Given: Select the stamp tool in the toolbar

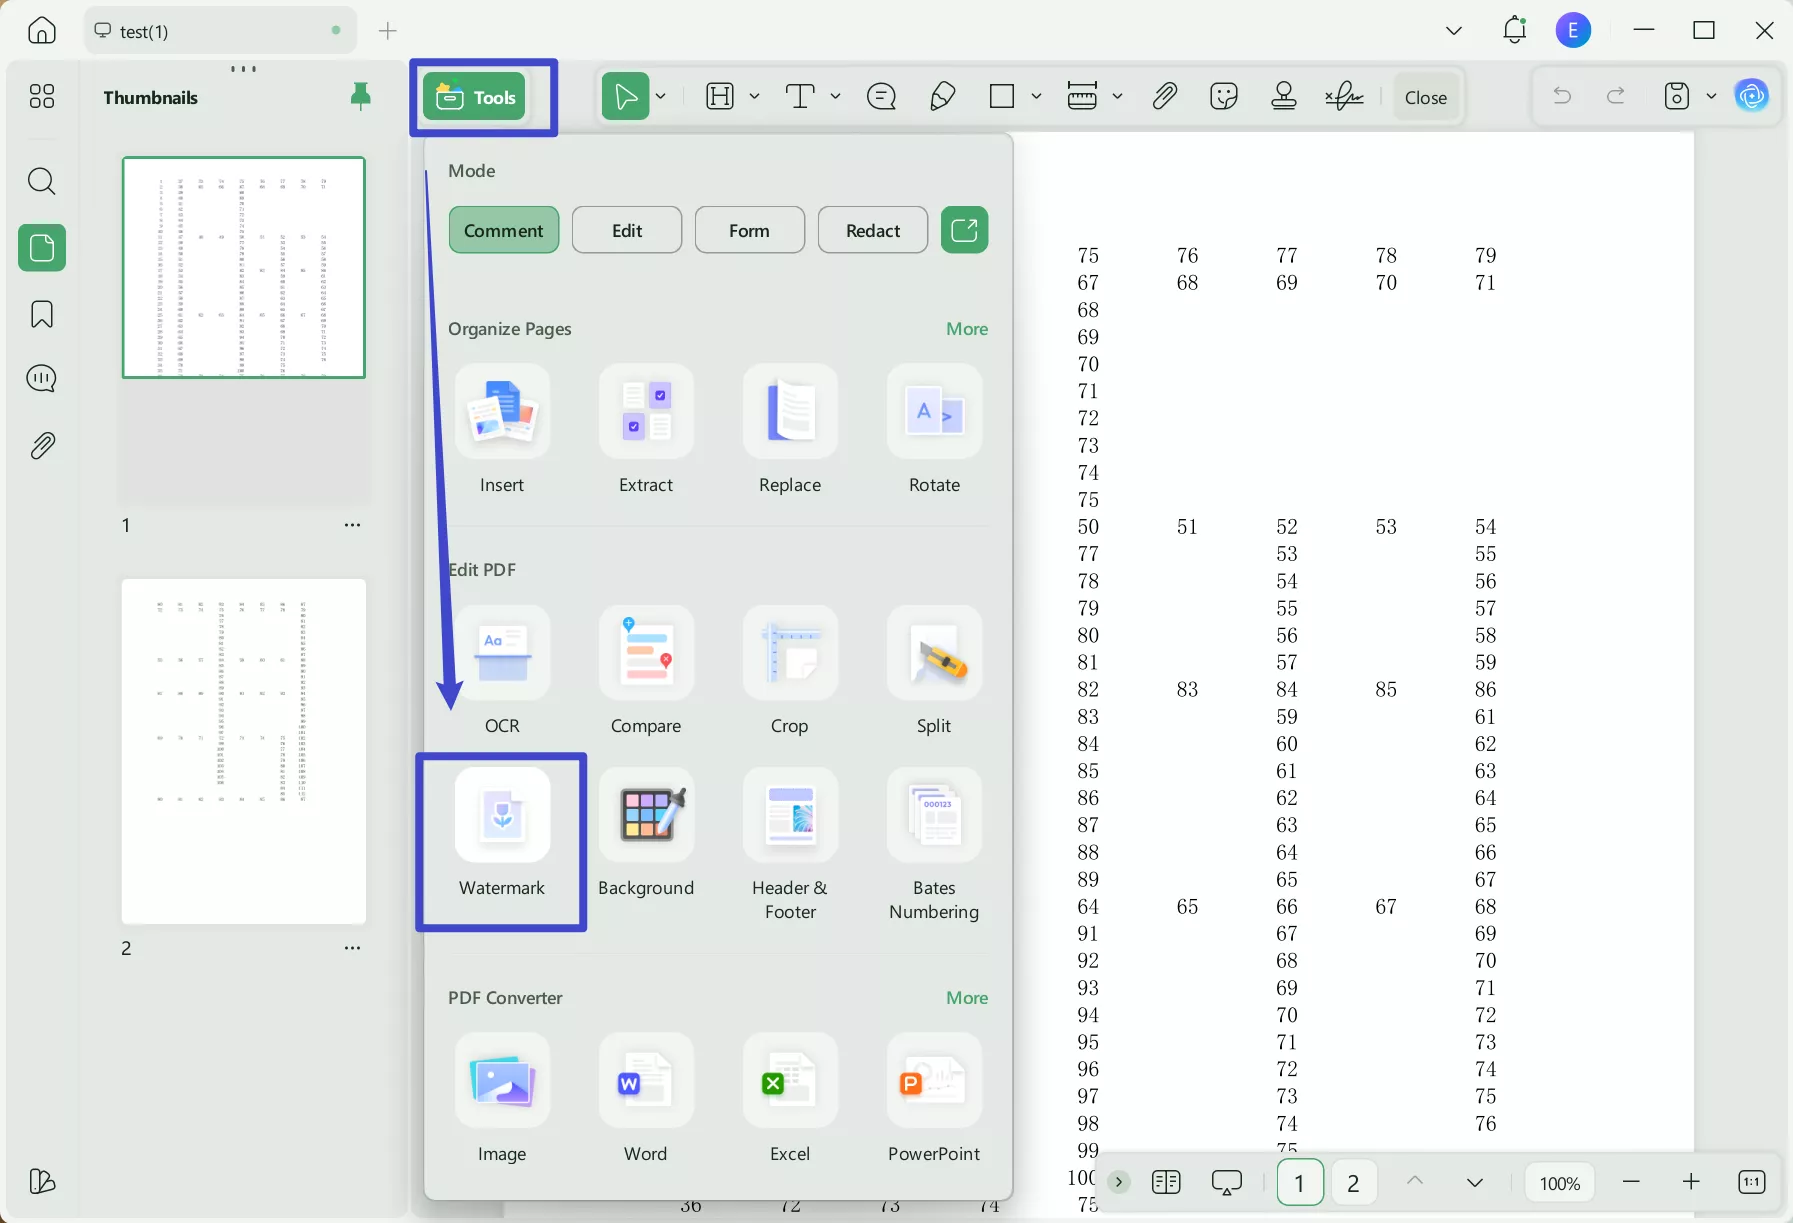Looking at the screenshot, I should tap(1283, 96).
